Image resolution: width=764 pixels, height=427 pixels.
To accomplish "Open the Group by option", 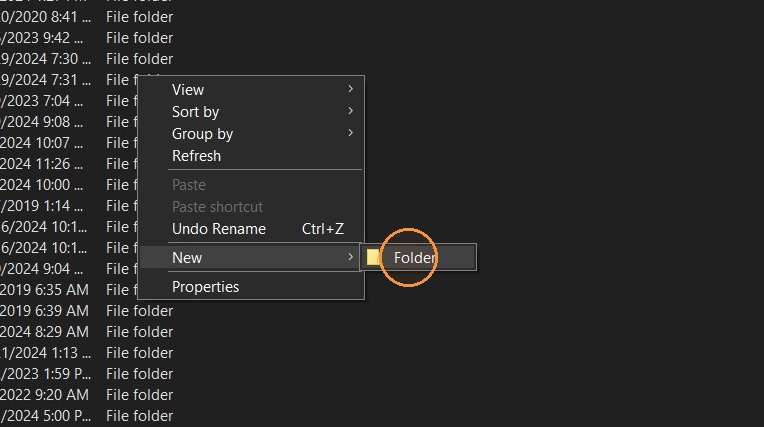I will pyautogui.click(x=251, y=134).
